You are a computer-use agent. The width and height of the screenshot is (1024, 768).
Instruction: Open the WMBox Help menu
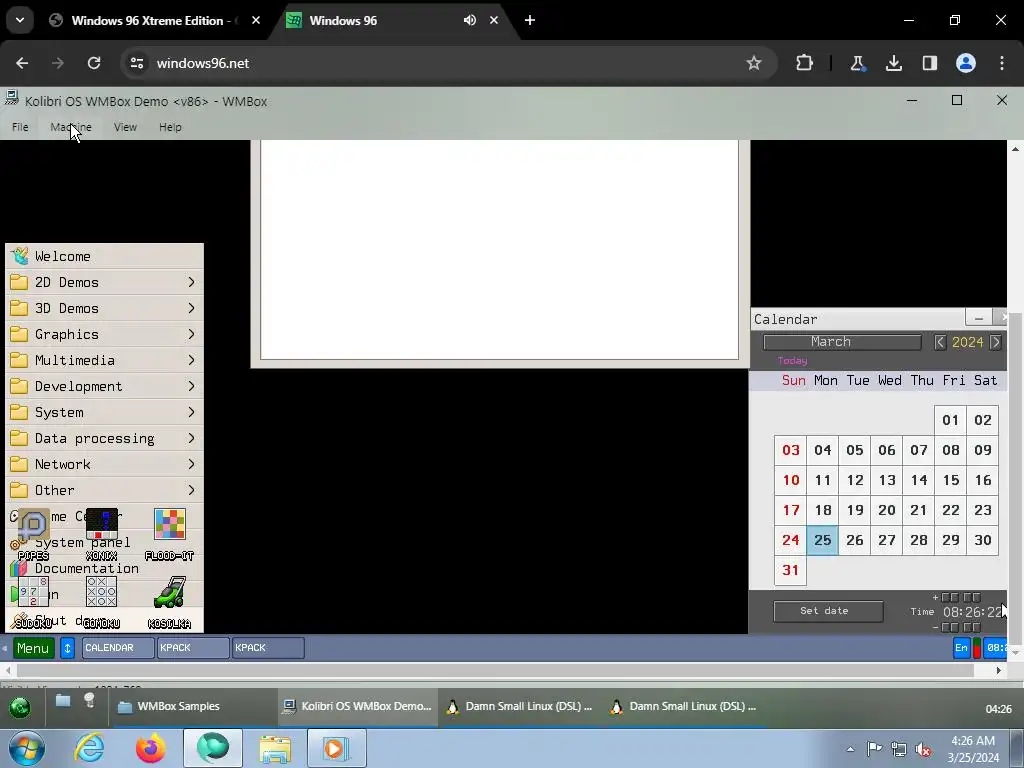[x=170, y=127]
